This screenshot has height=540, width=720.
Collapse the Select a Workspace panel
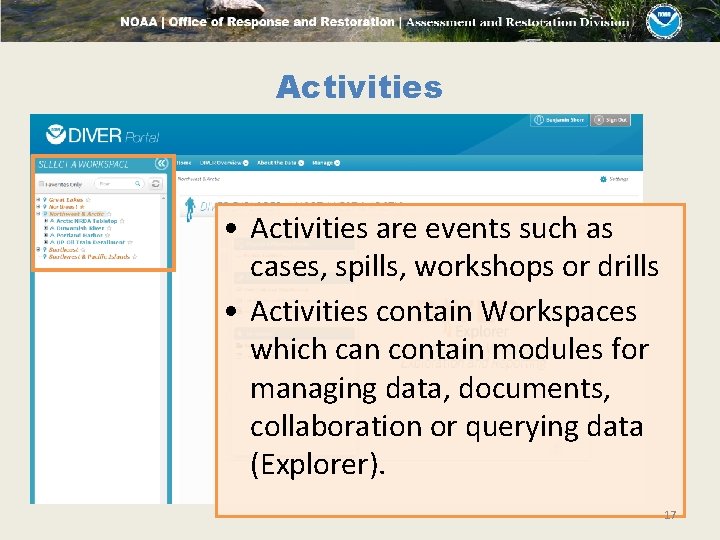click(x=161, y=163)
